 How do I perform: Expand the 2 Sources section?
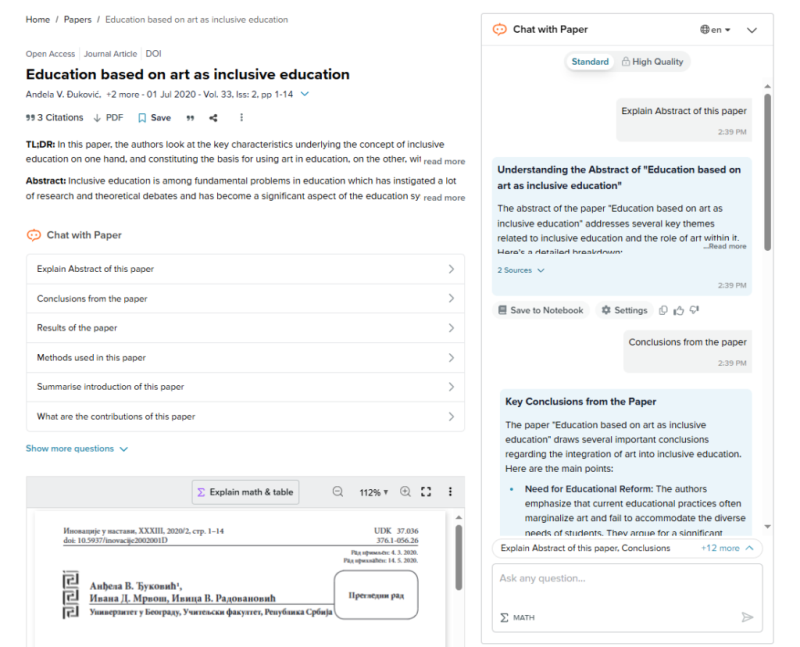pos(521,270)
